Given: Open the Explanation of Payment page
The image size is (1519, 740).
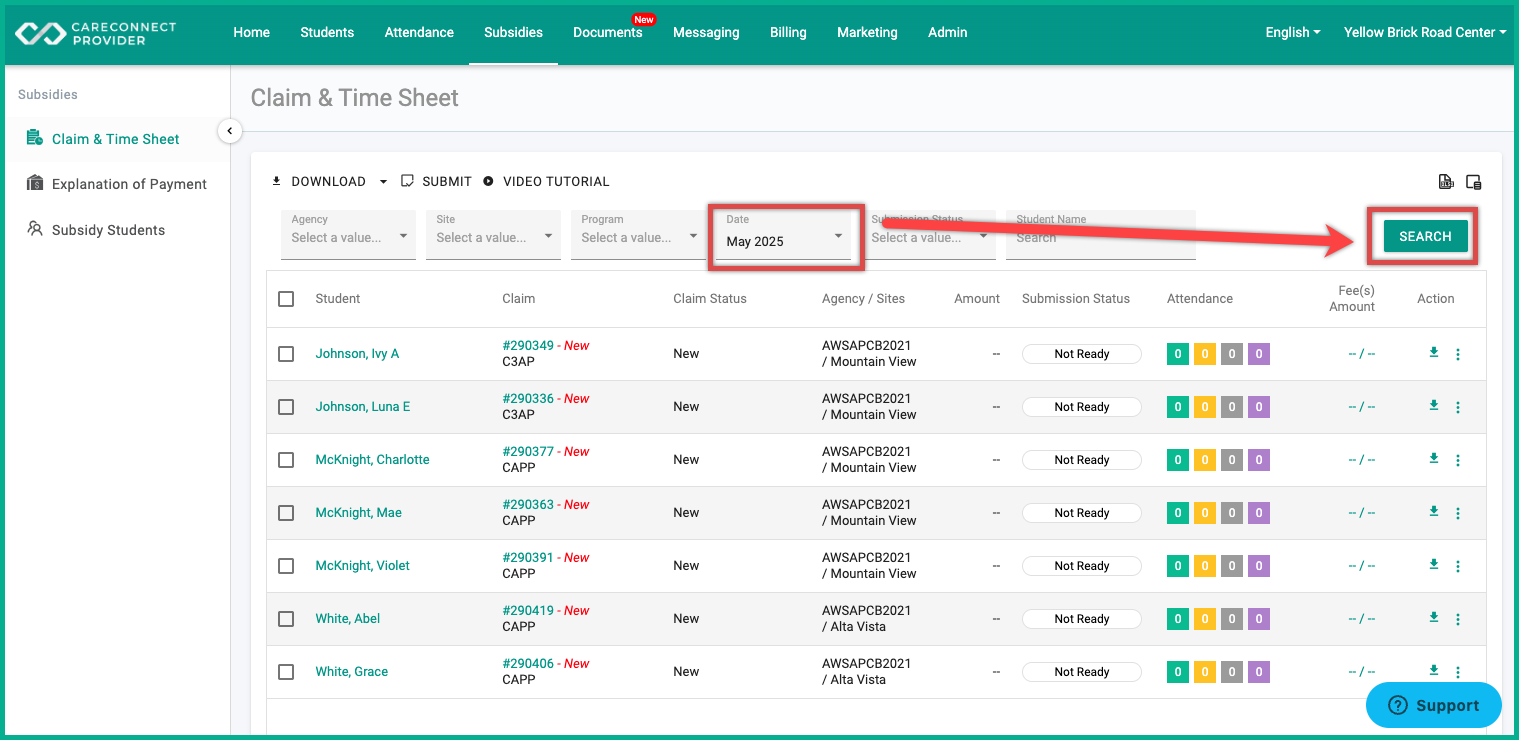Looking at the screenshot, I should [x=129, y=184].
